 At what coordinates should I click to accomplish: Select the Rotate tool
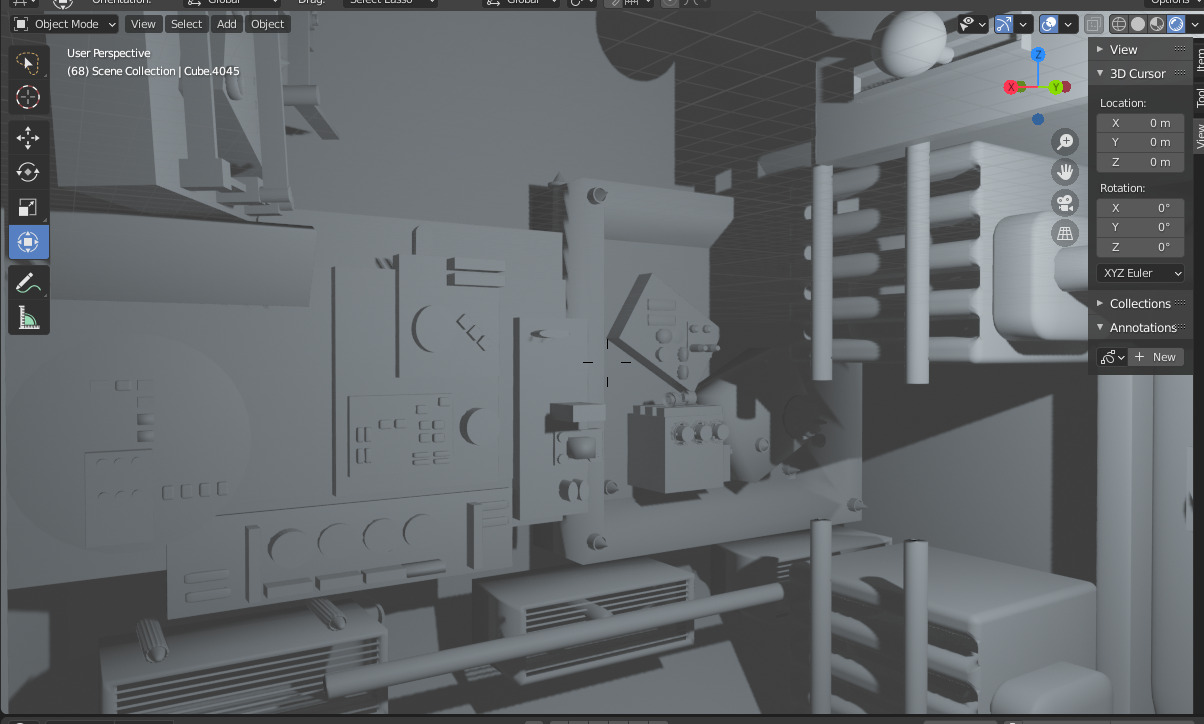click(x=28, y=172)
